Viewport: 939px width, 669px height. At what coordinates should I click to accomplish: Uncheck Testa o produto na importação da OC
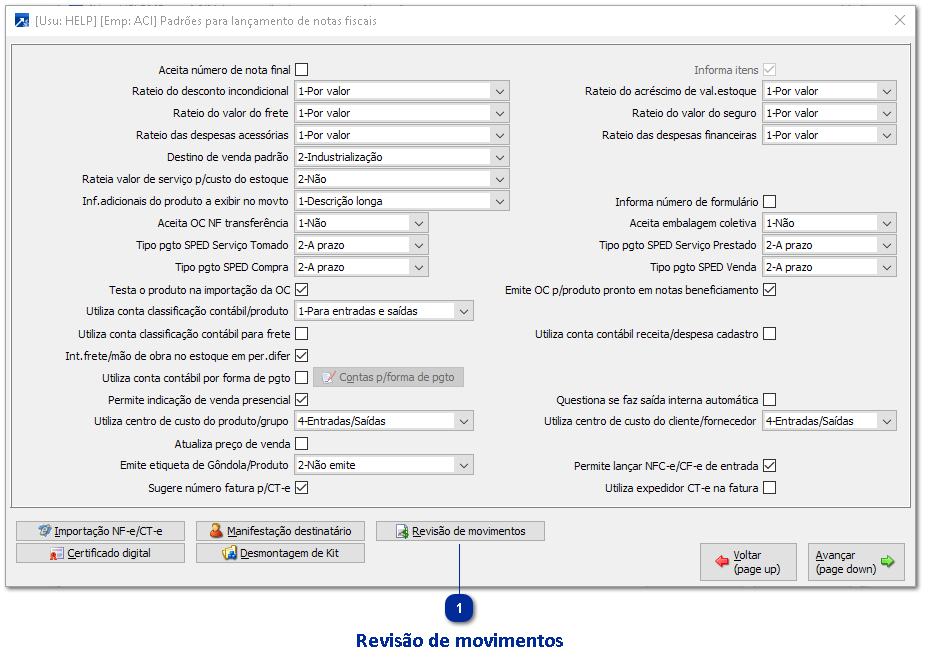[302, 290]
